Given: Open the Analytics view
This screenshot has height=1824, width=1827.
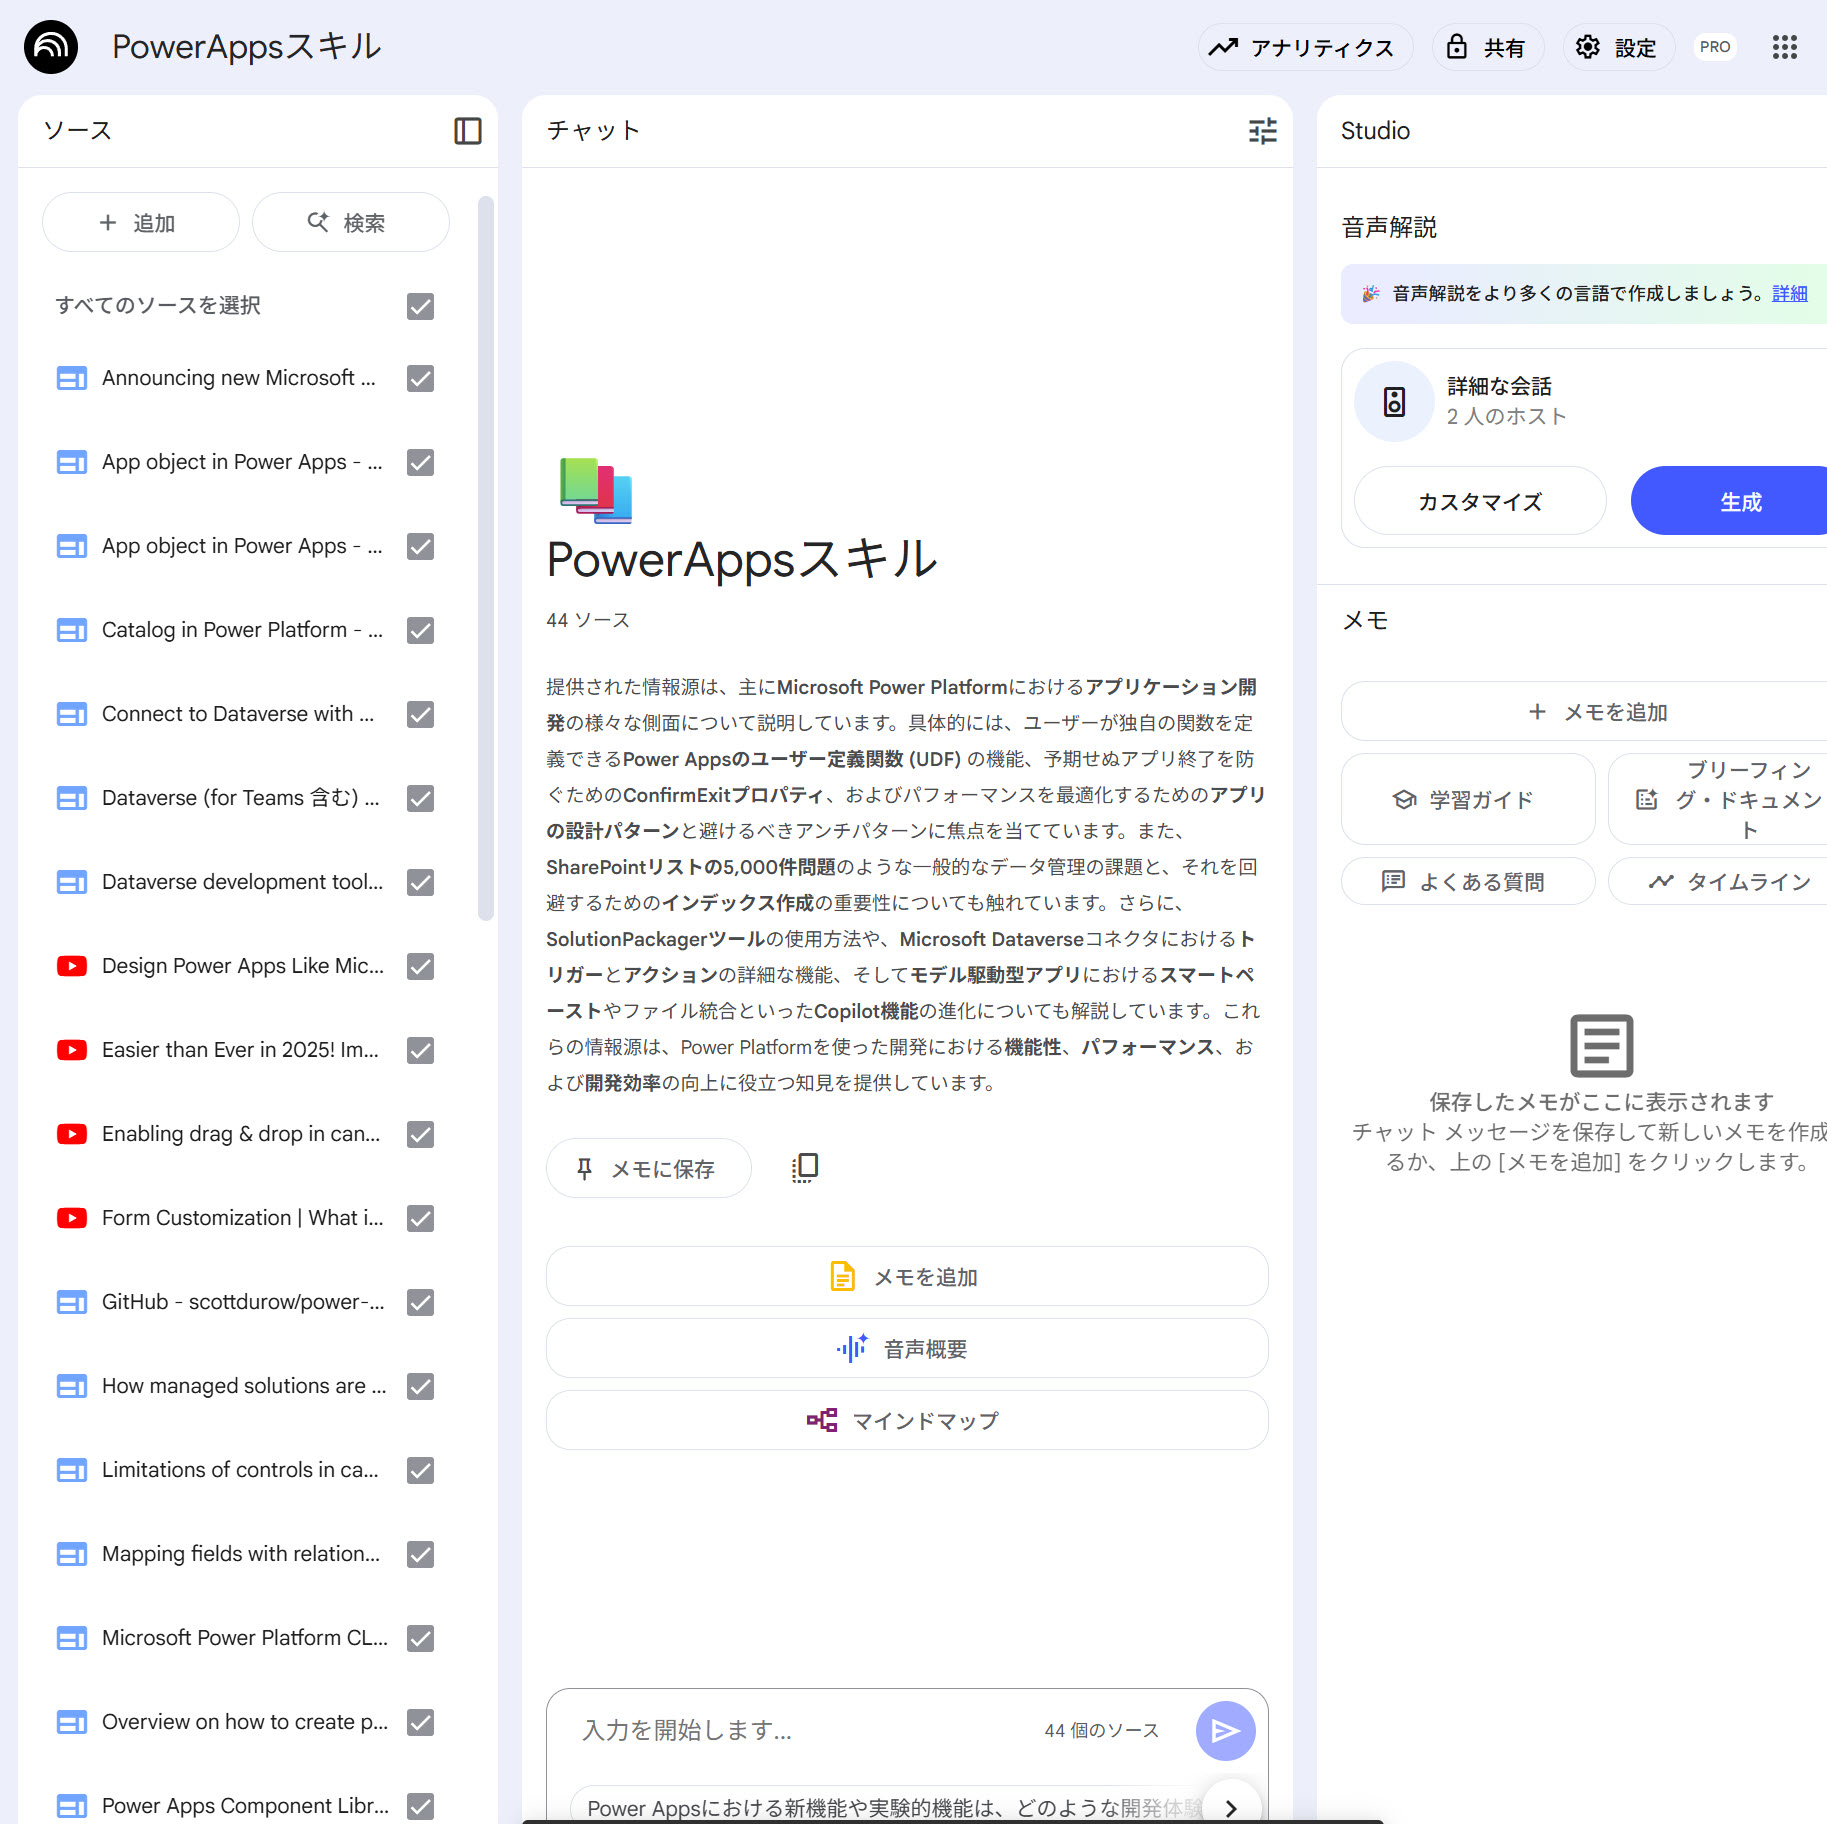Looking at the screenshot, I should pyautogui.click(x=1304, y=47).
